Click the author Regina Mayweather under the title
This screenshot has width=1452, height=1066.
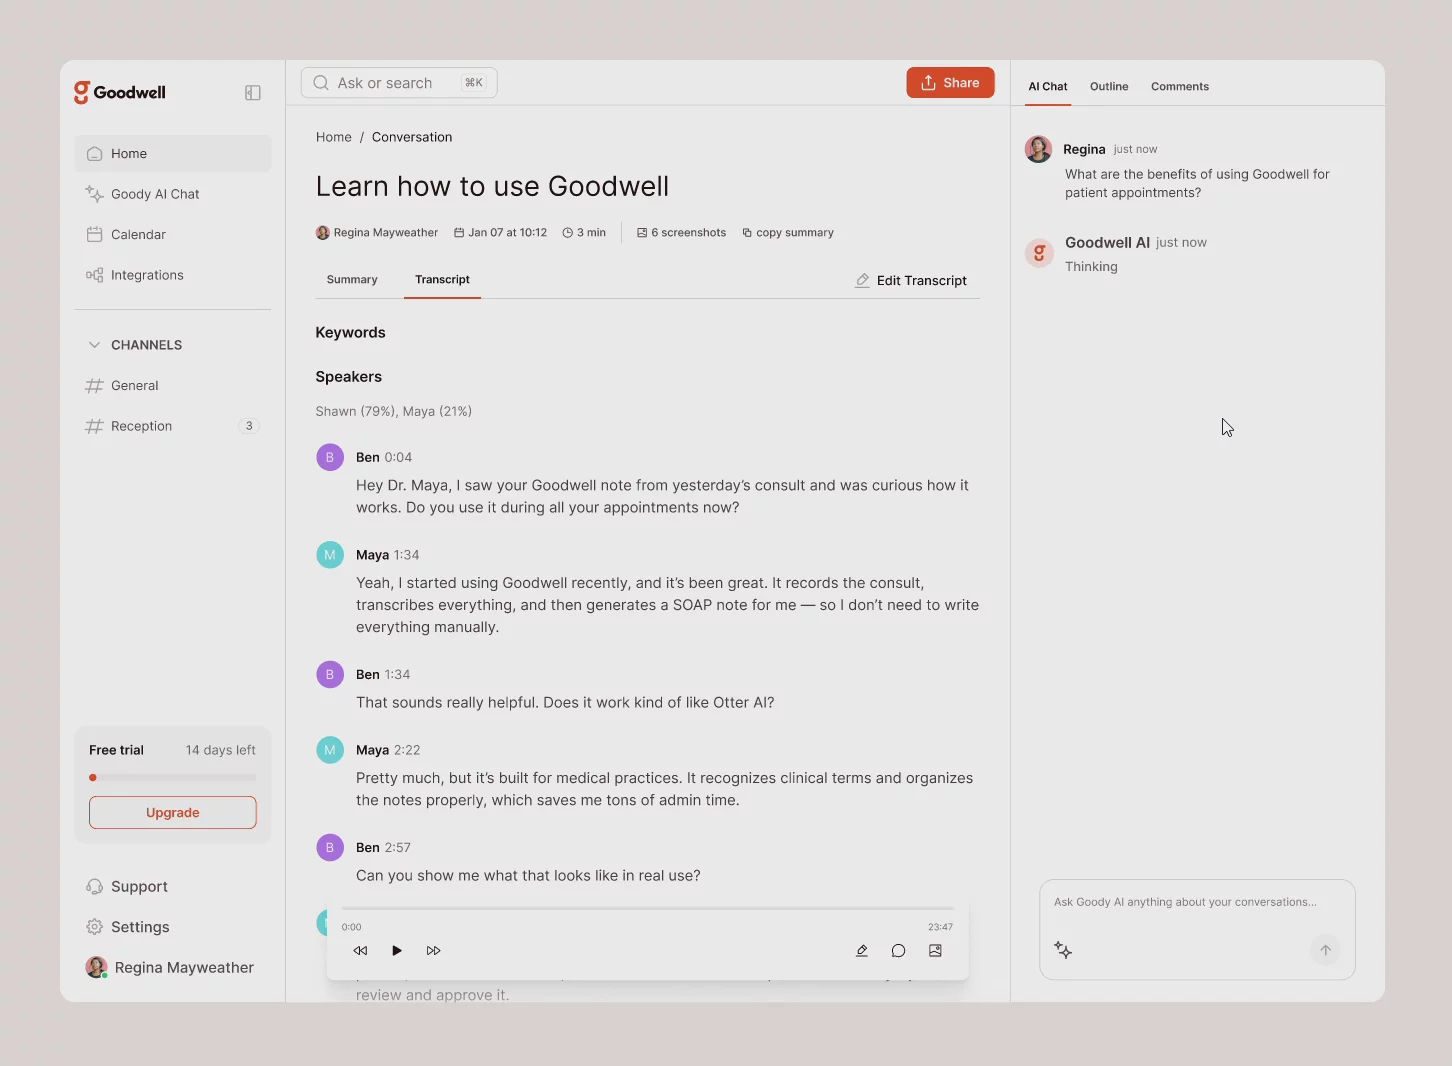point(377,232)
